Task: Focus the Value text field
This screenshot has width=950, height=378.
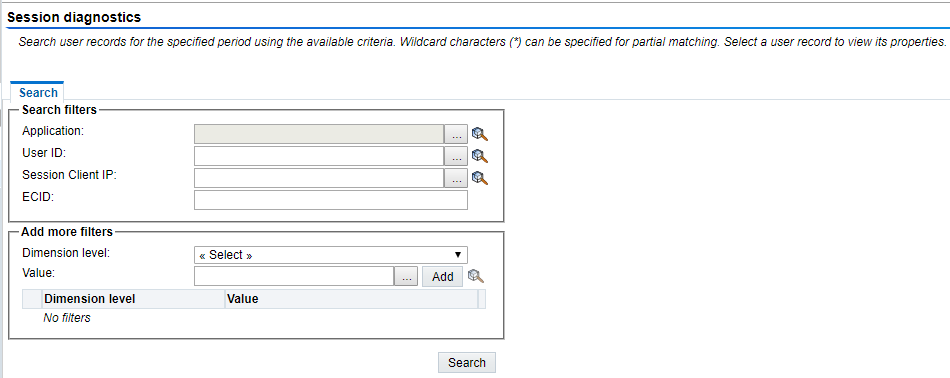Action: (294, 276)
